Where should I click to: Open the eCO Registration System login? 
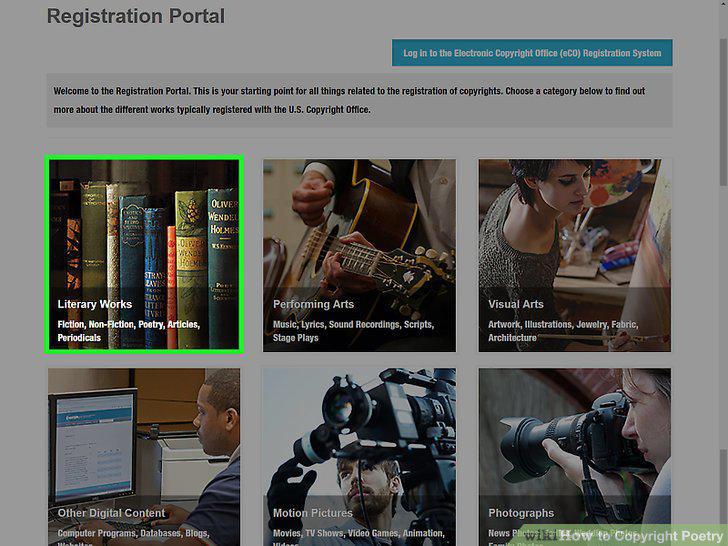(x=532, y=52)
